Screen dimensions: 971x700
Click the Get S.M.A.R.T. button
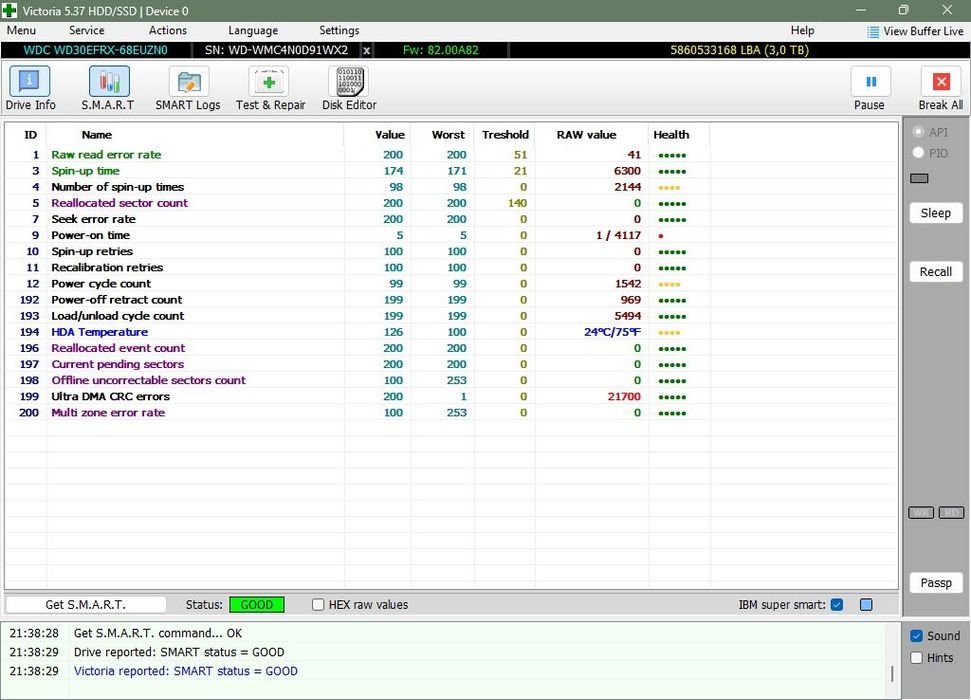[x=85, y=605]
